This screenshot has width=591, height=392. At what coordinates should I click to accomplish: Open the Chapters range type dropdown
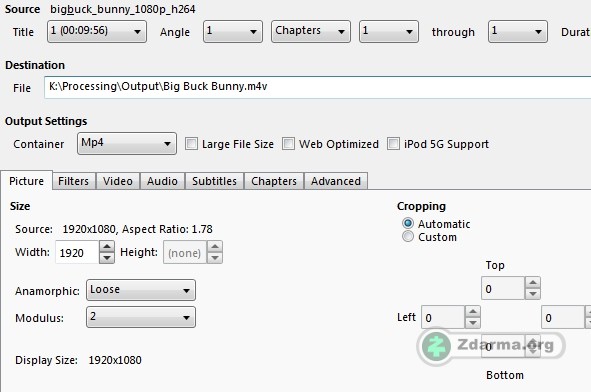point(311,32)
